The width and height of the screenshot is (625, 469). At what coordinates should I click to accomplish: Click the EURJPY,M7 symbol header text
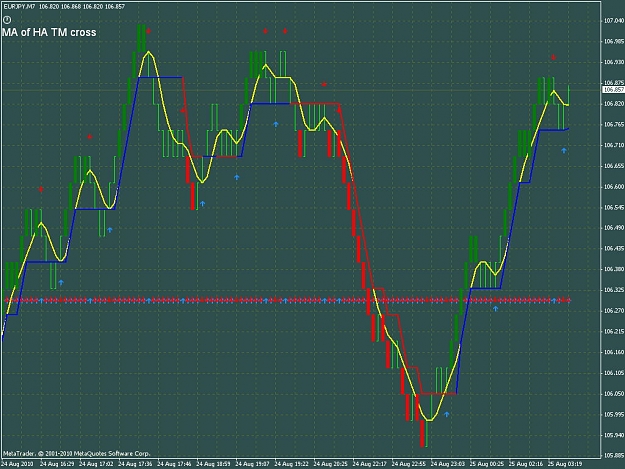click(19, 7)
